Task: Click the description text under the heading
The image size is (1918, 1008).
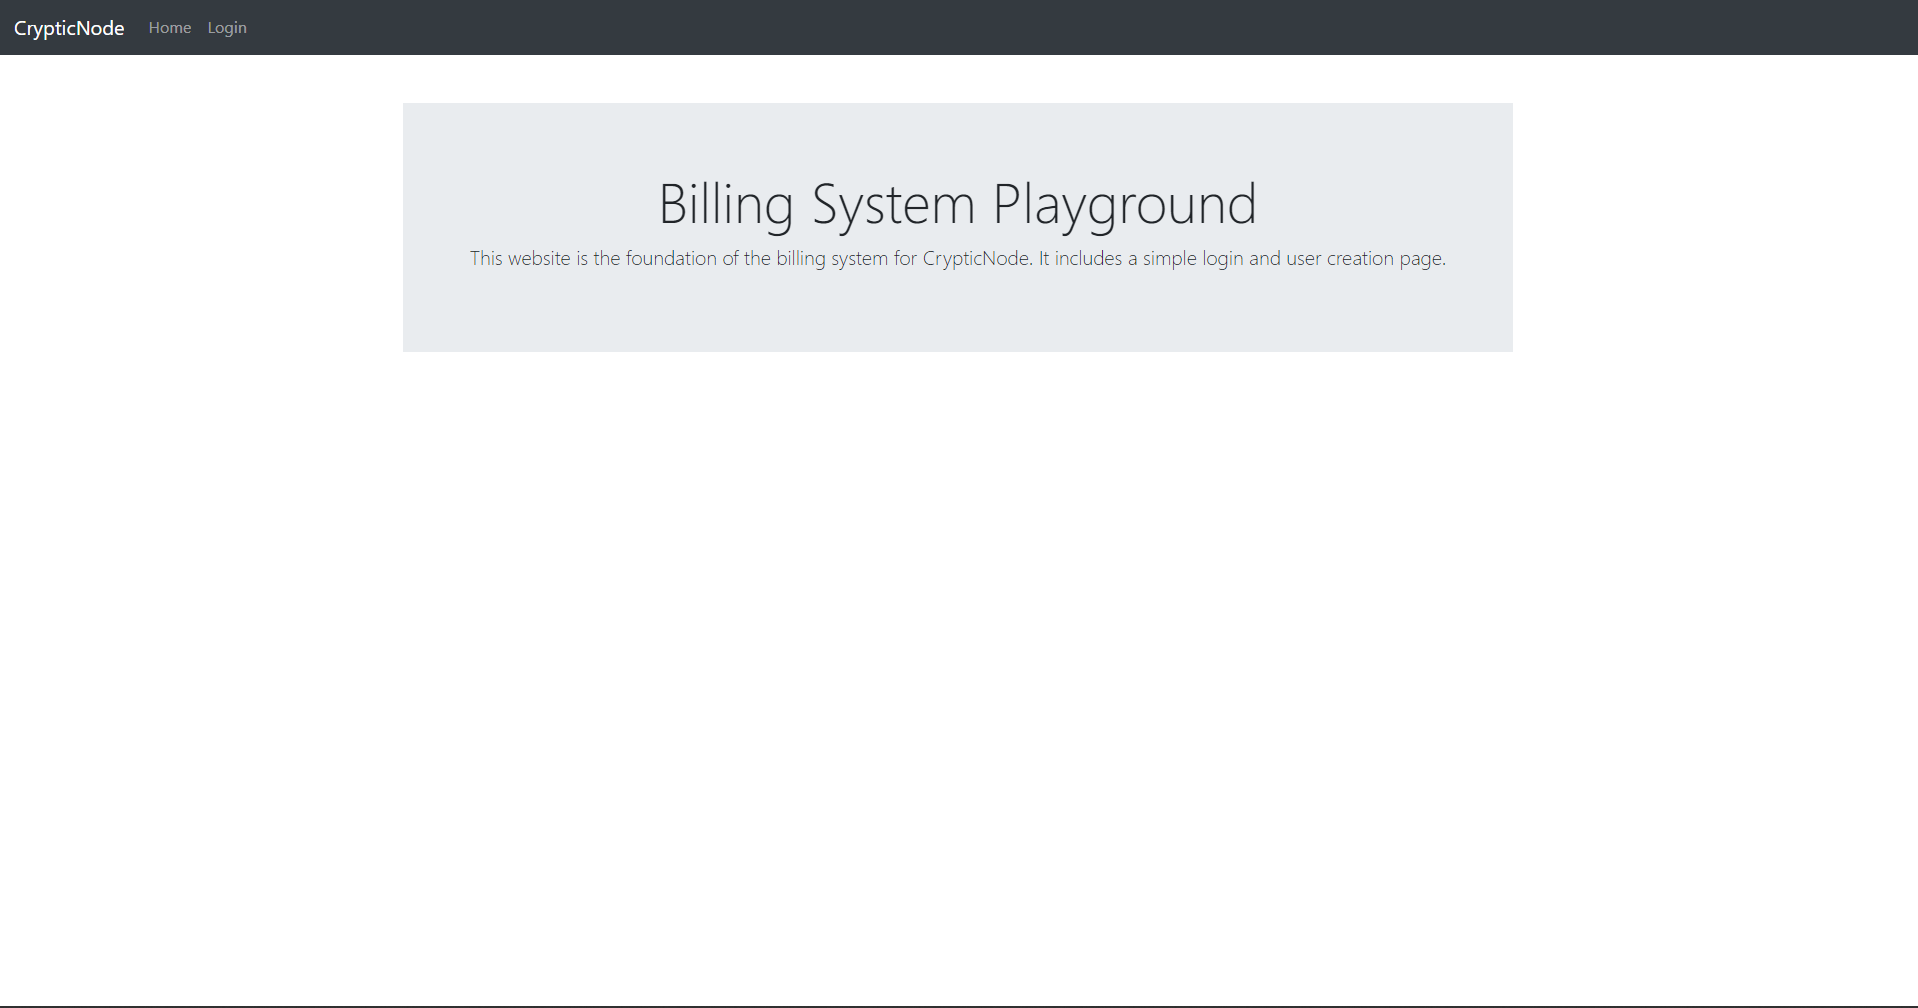Action: 956,258
